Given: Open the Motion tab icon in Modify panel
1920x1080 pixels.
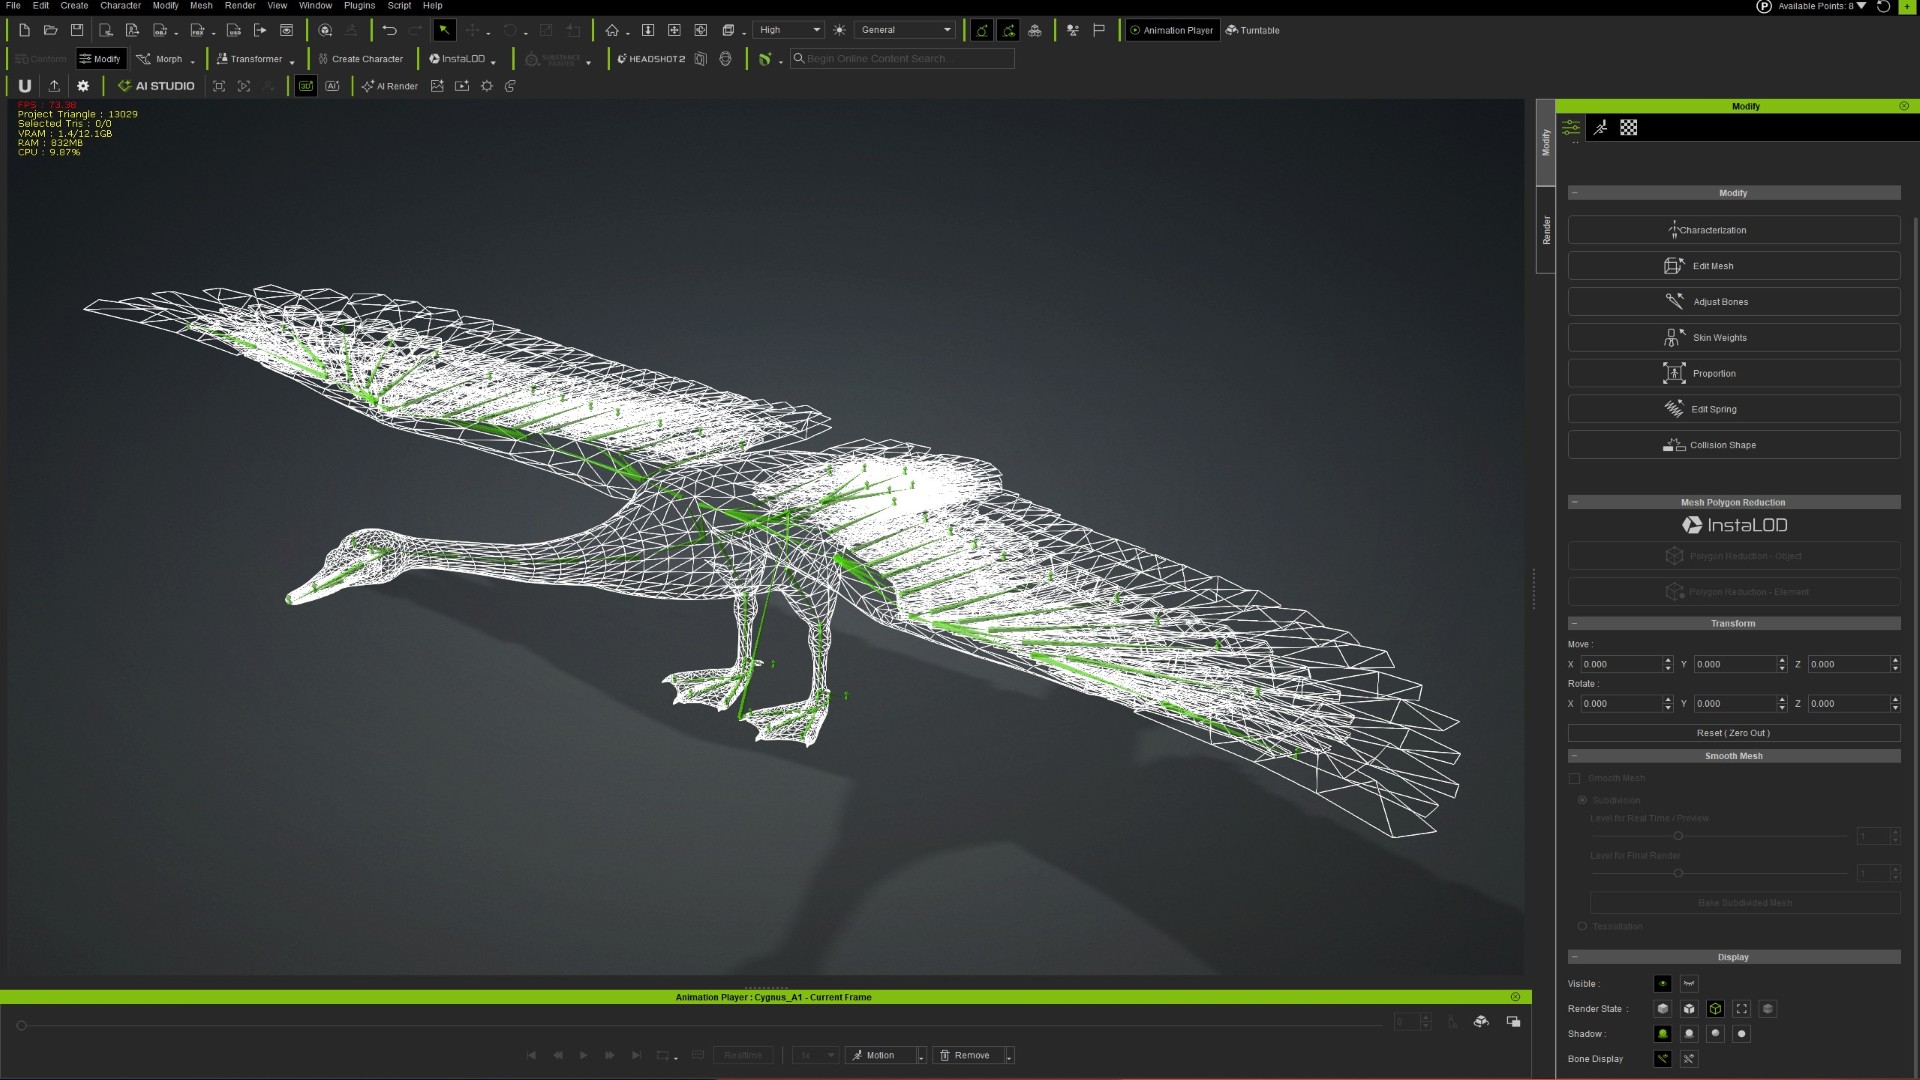Looking at the screenshot, I should point(1600,127).
